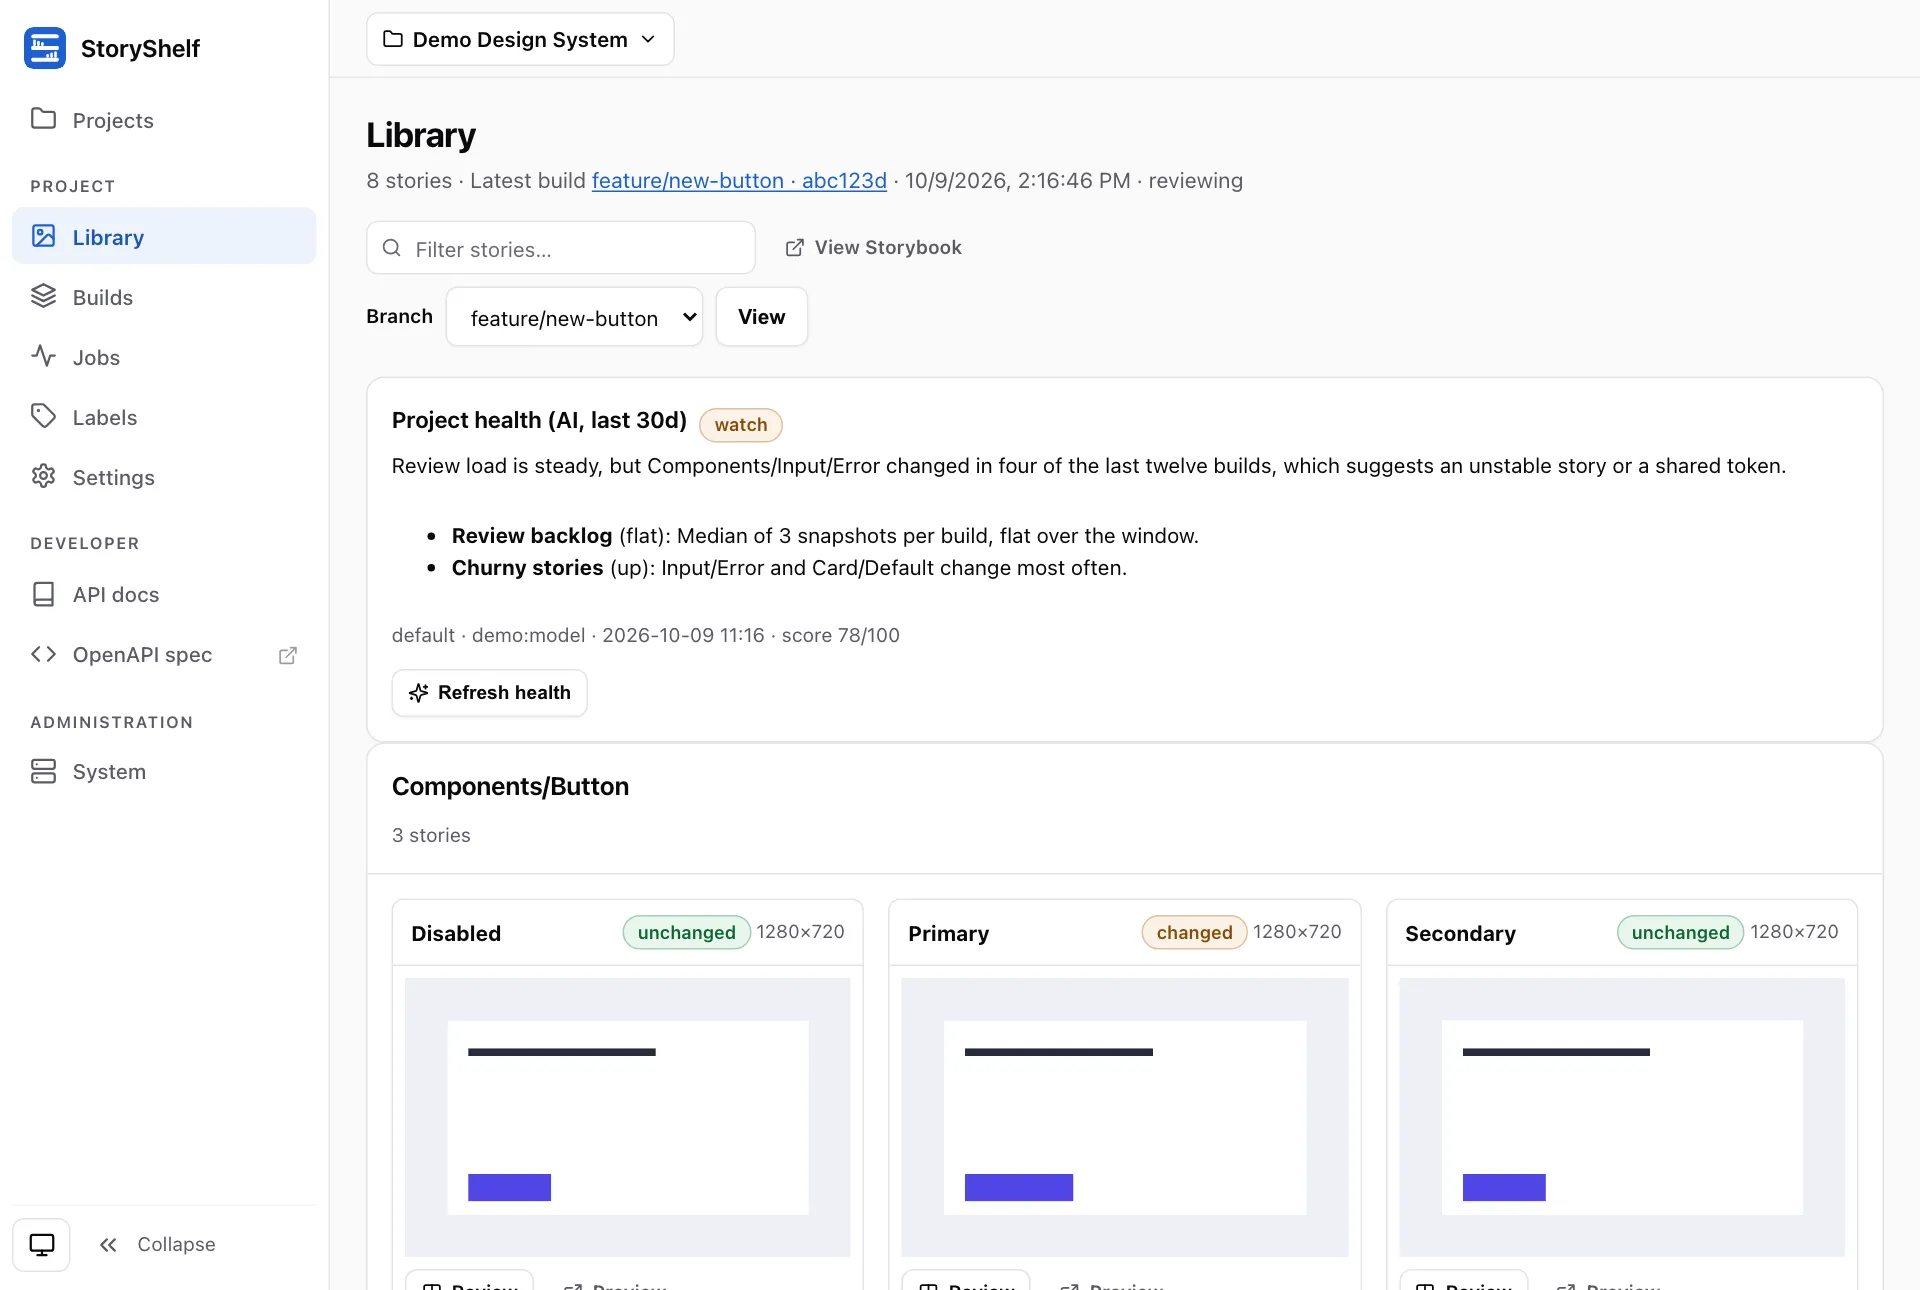1920x1290 pixels.
Task: Click the System server icon
Action: click(x=43, y=771)
